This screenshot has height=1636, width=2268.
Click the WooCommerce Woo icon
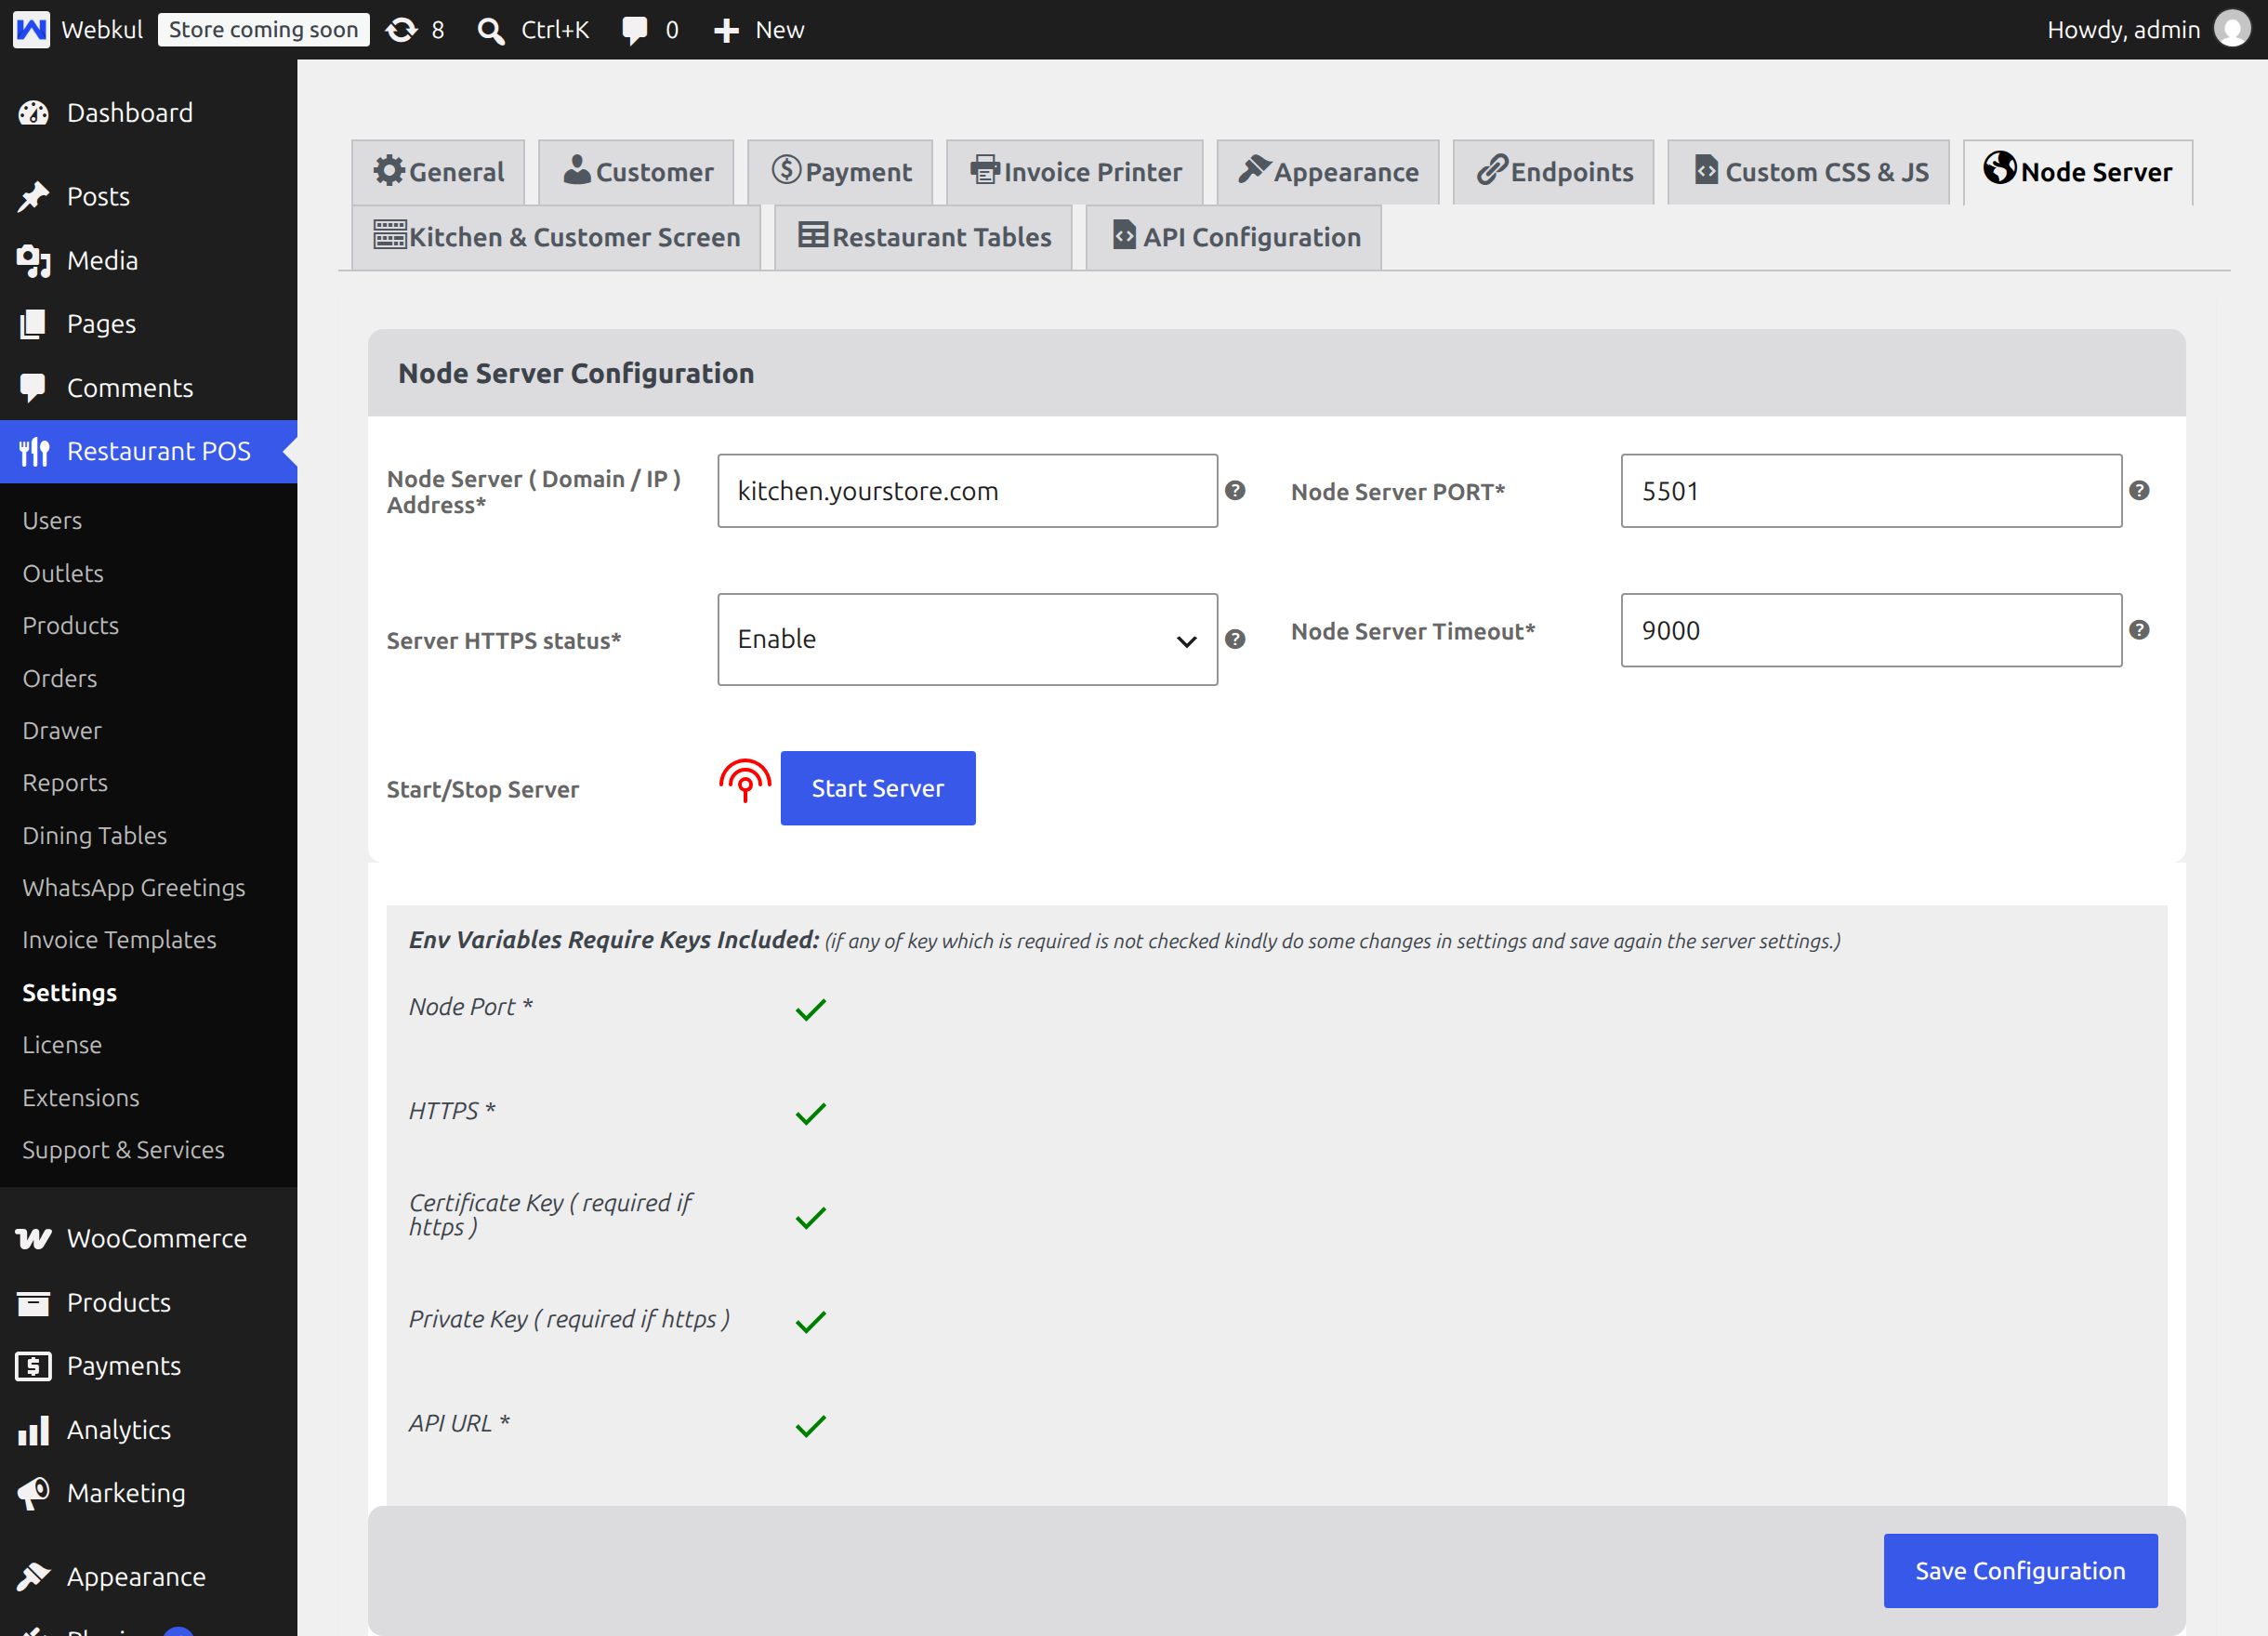pos(33,1239)
